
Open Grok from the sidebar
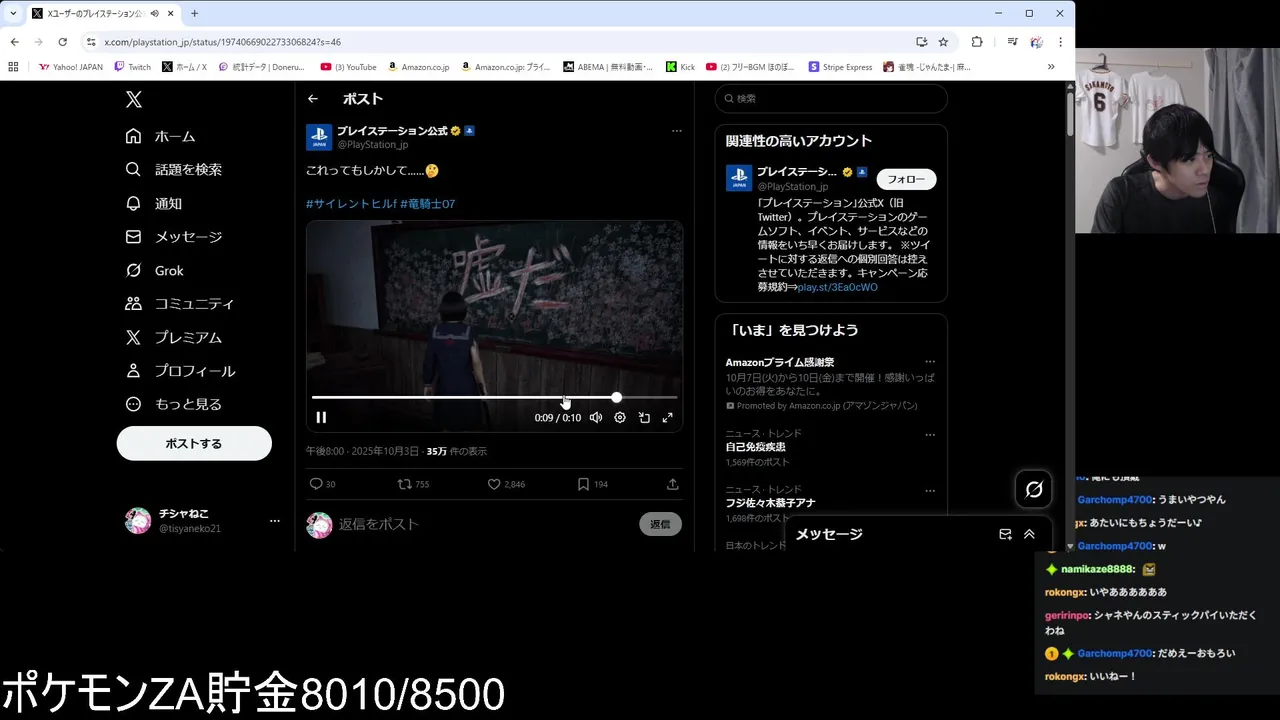tap(155, 270)
